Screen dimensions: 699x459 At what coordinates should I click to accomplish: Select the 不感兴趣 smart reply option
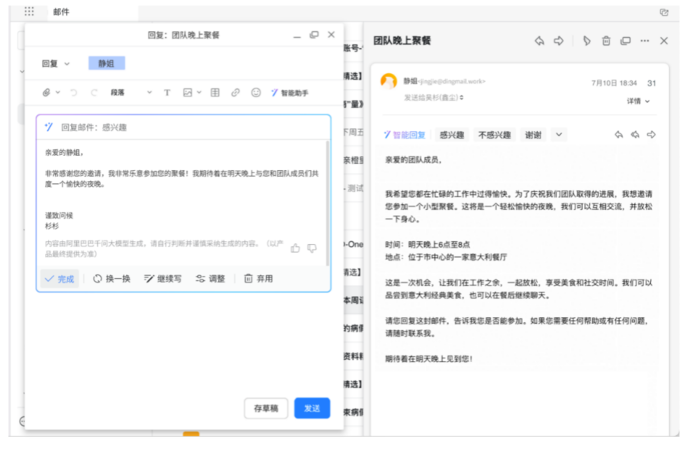pyautogui.click(x=494, y=134)
